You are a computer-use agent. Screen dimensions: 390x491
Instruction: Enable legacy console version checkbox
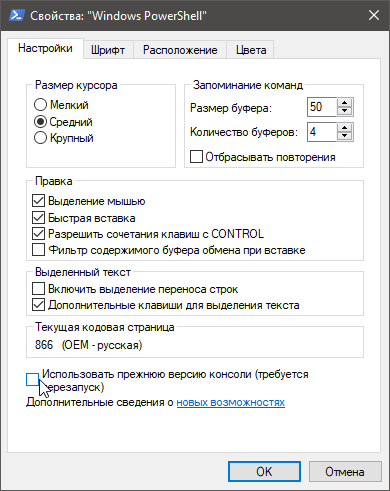[x=32, y=380]
